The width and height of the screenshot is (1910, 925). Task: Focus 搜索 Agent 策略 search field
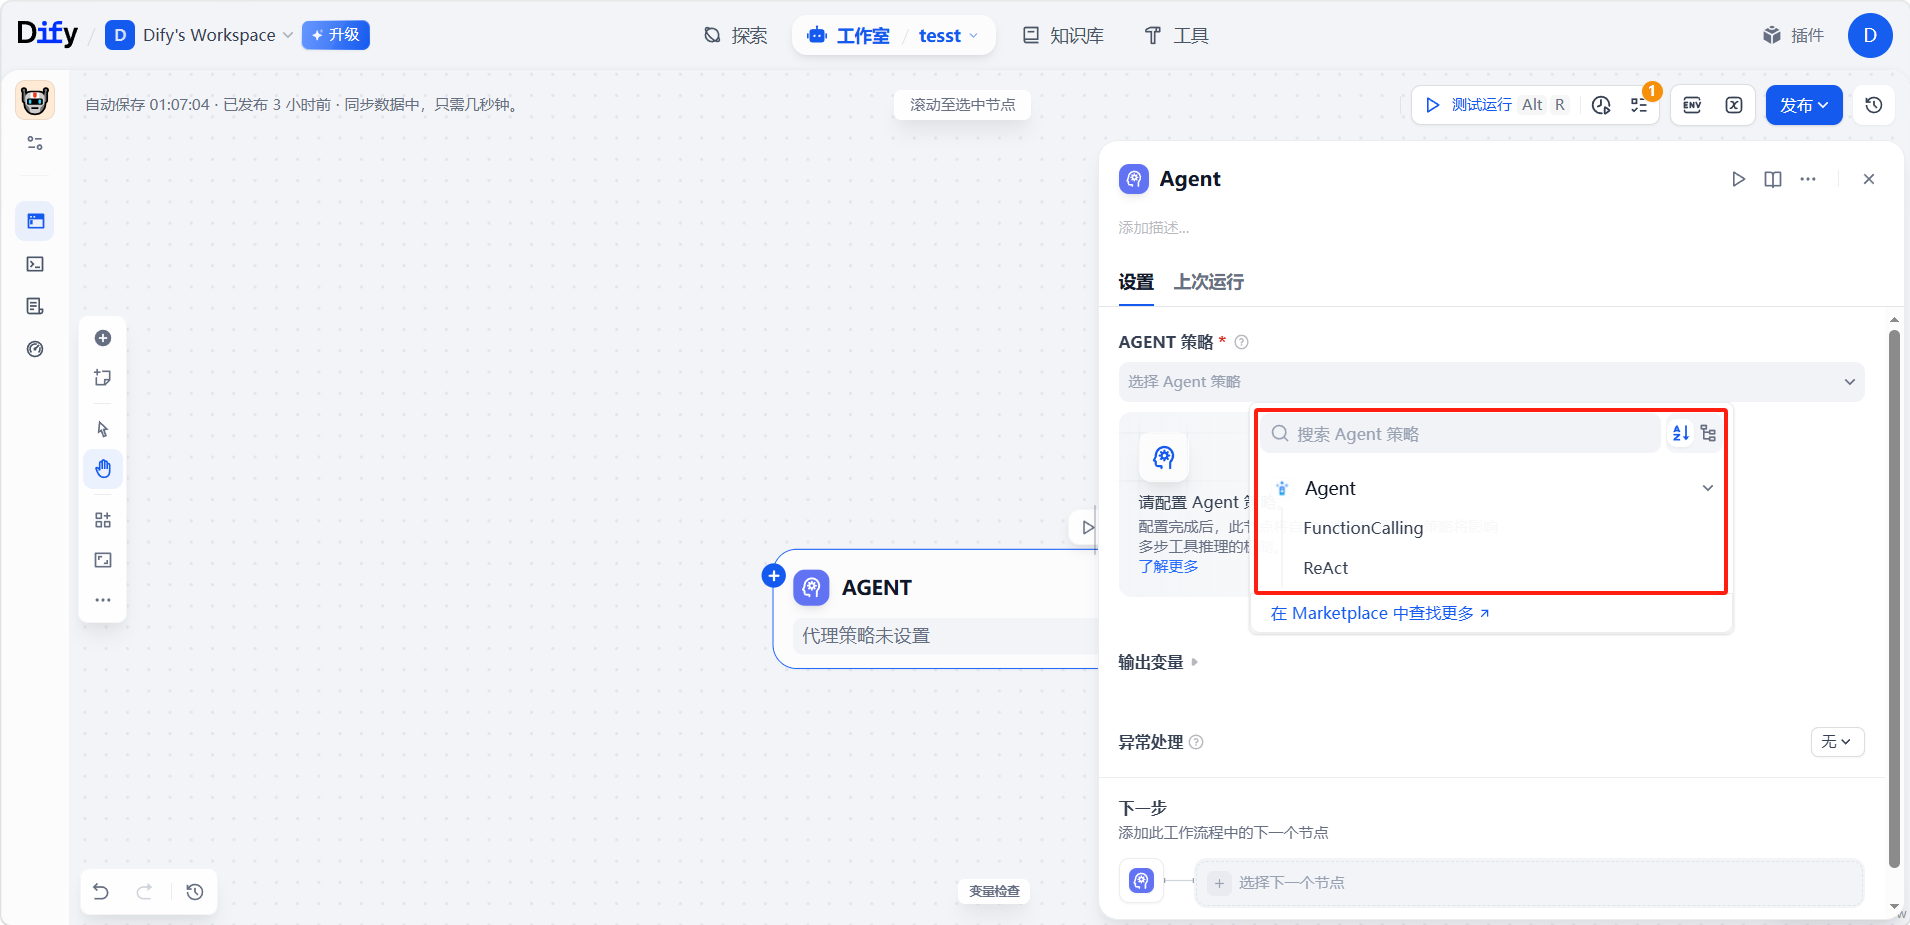1459,434
